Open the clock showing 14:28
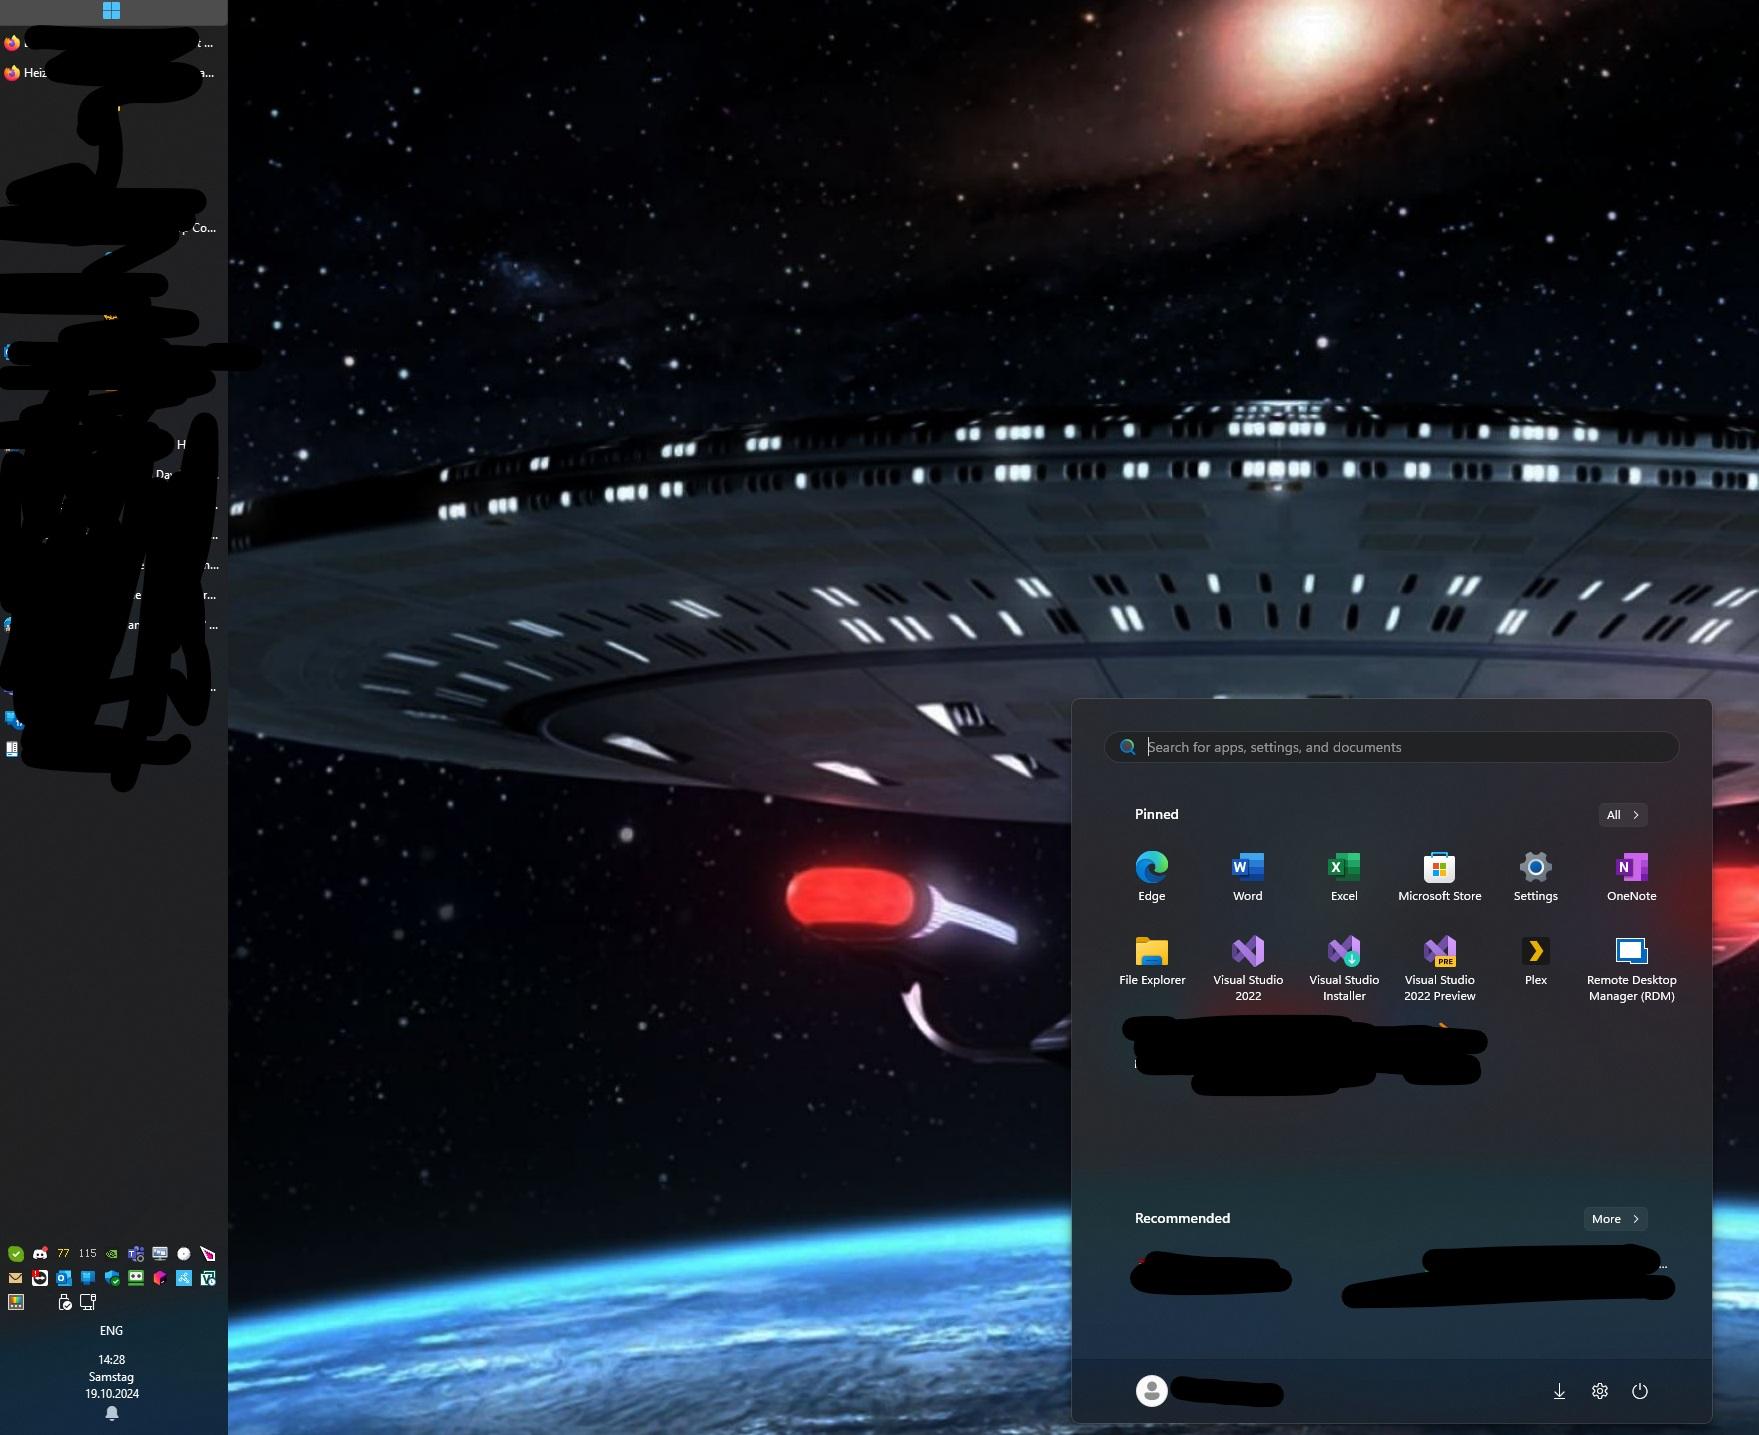Image resolution: width=1759 pixels, height=1435 pixels. pos(112,1360)
